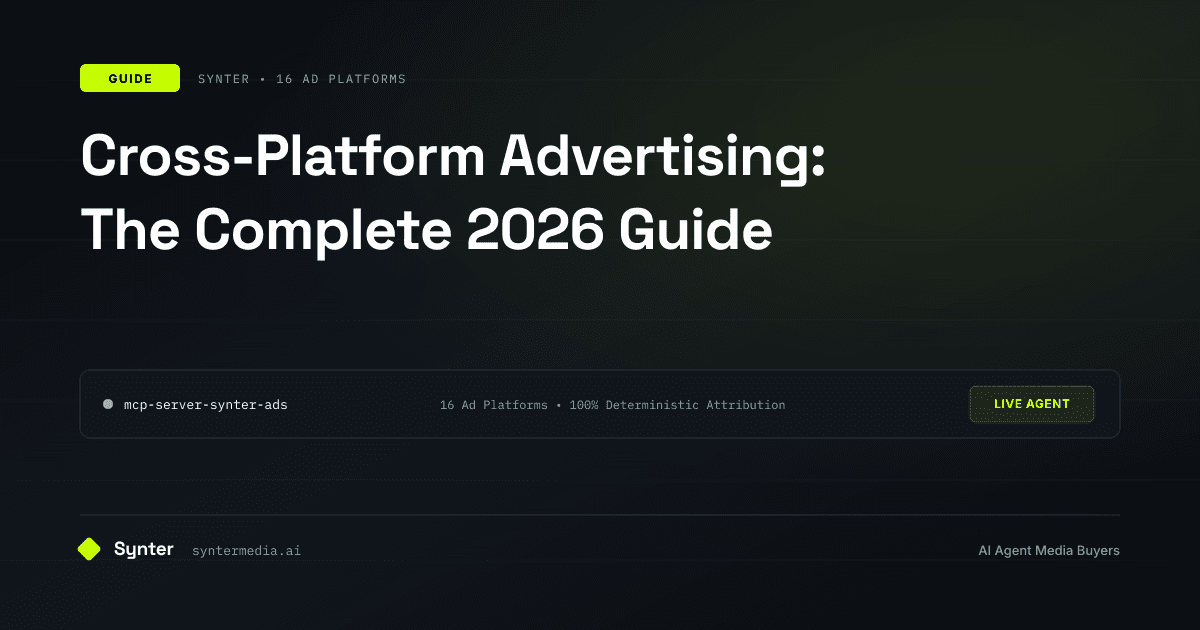Click '16 Ad Platforms • 100% Deterministic Attribution' text
Screen dimensions: 1200x630
pos(612,405)
